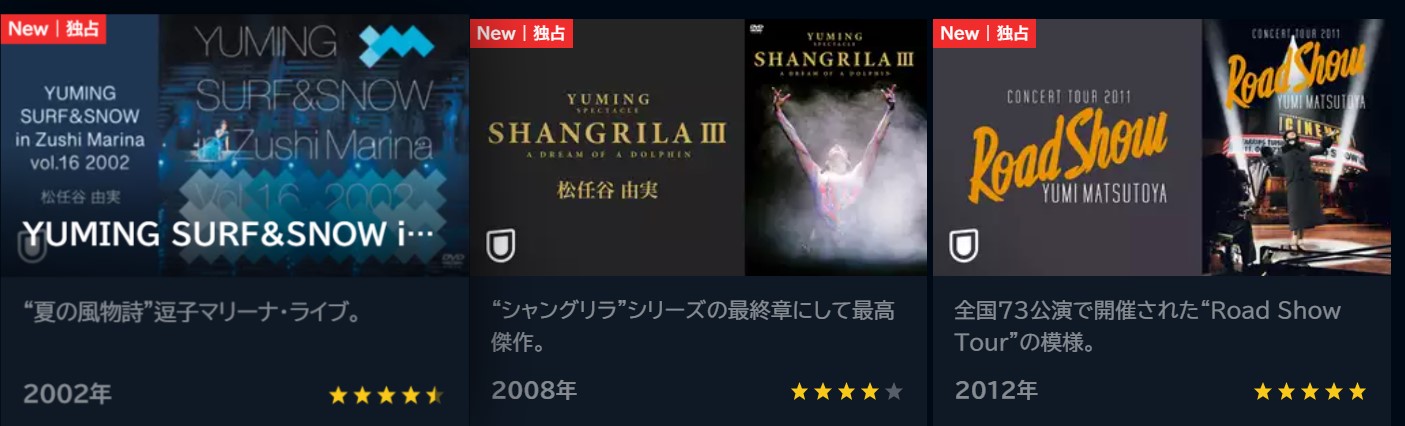Click the four-star rating of the 2008 title
Viewport: 1405px width, 426px height.
coord(847,391)
